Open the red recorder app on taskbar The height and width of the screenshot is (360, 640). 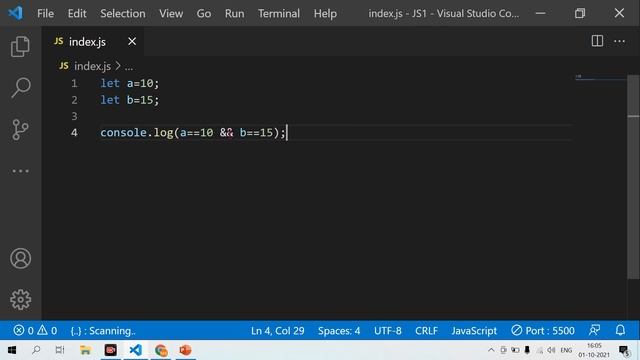click(x=111, y=350)
